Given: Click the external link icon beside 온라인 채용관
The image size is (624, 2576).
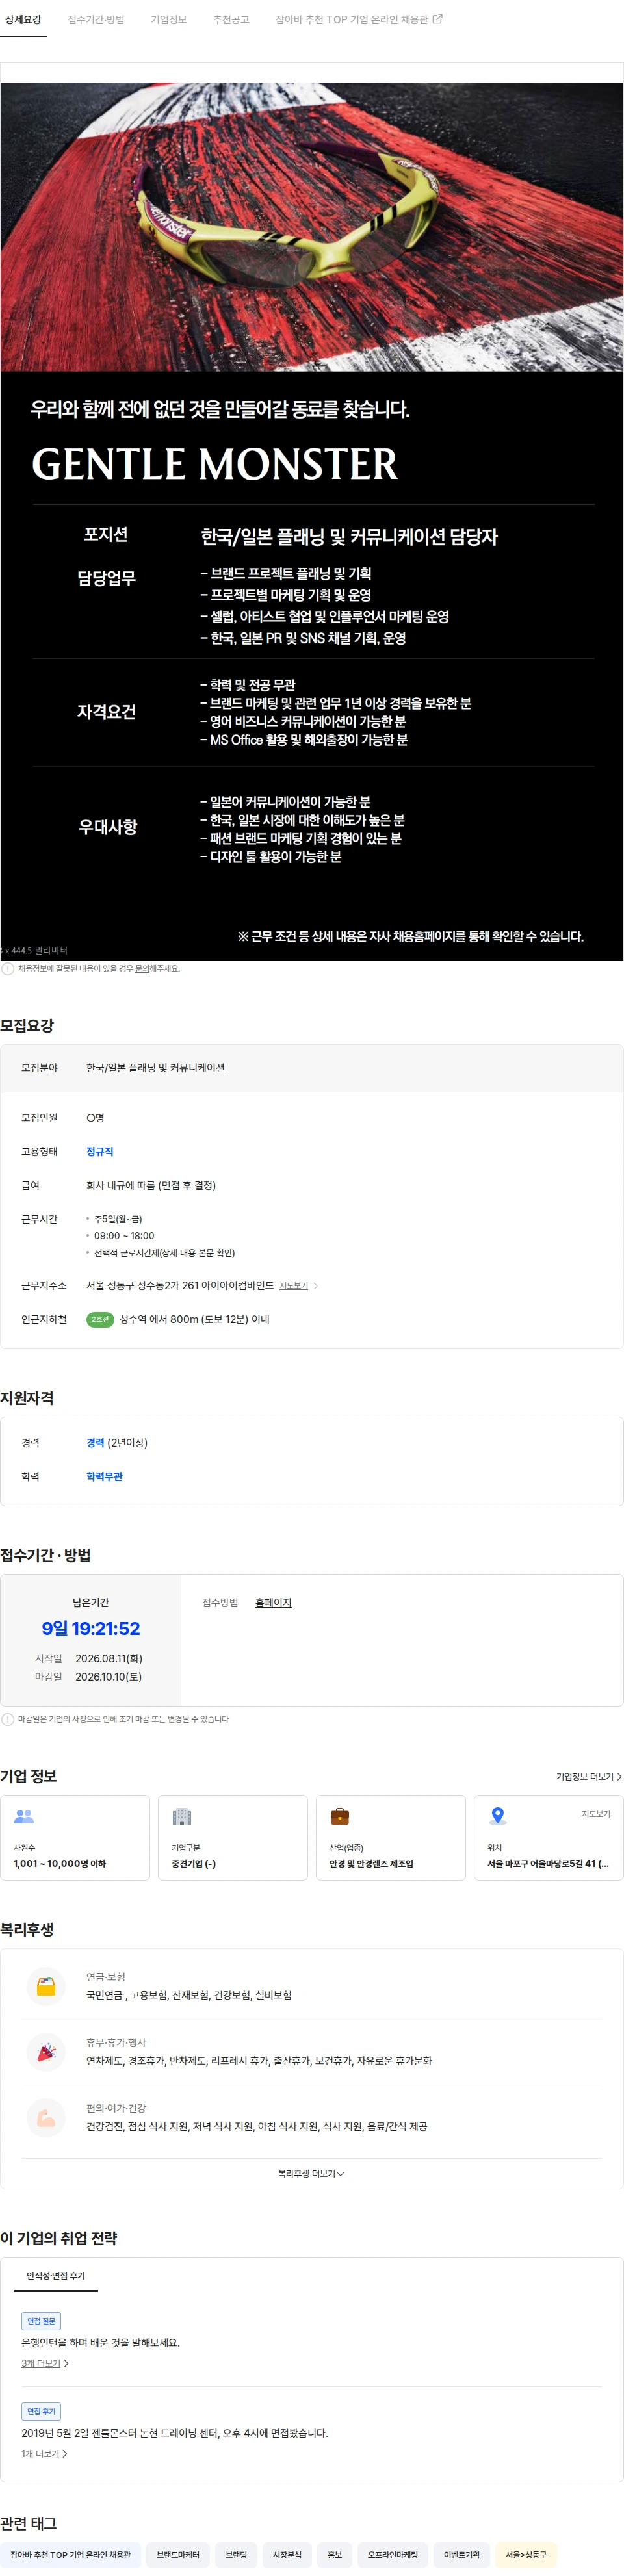Looking at the screenshot, I should pyautogui.click(x=437, y=19).
